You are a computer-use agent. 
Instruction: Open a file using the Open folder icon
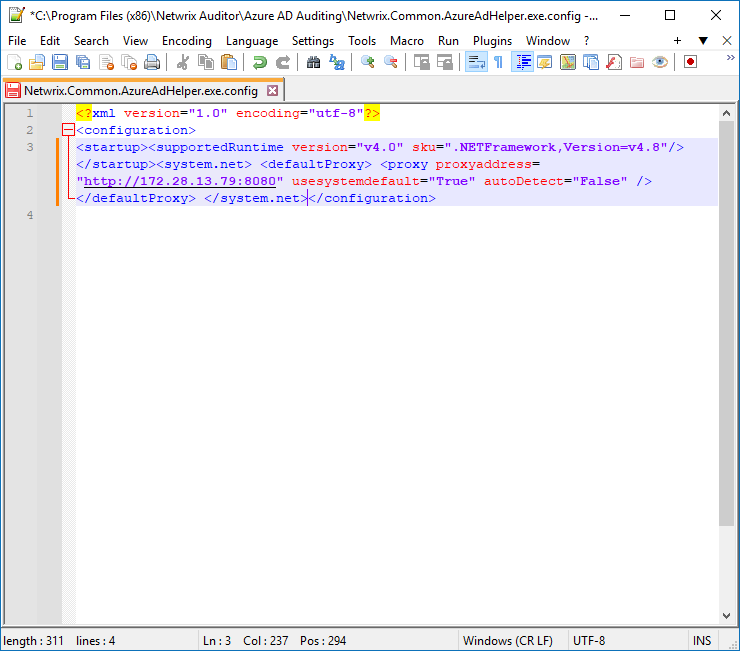[37, 62]
